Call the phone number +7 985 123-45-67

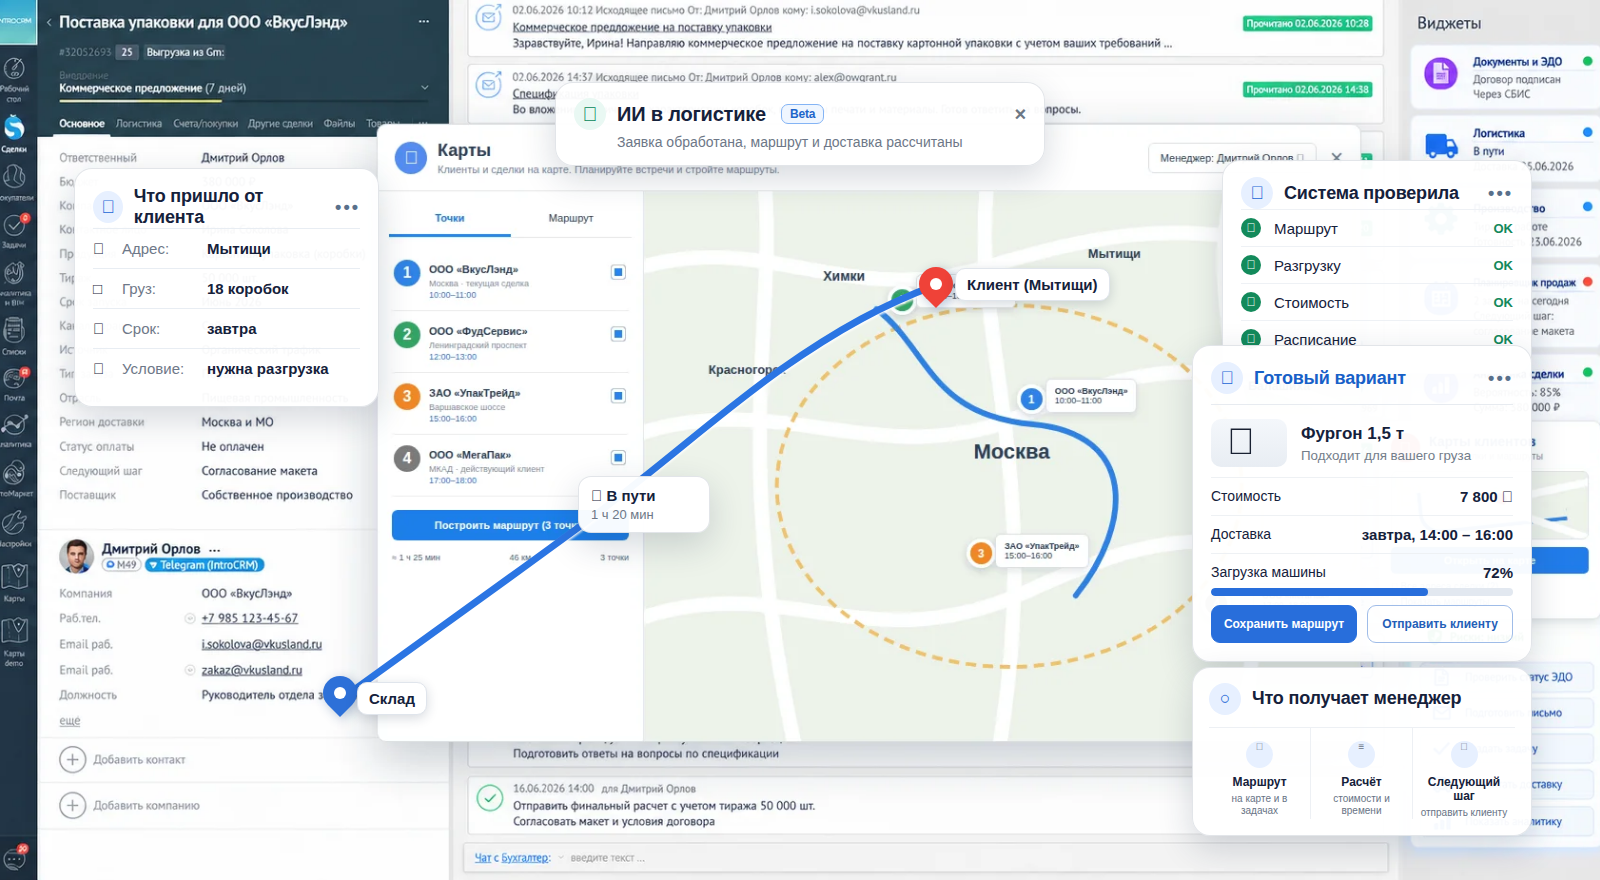[249, 619]
